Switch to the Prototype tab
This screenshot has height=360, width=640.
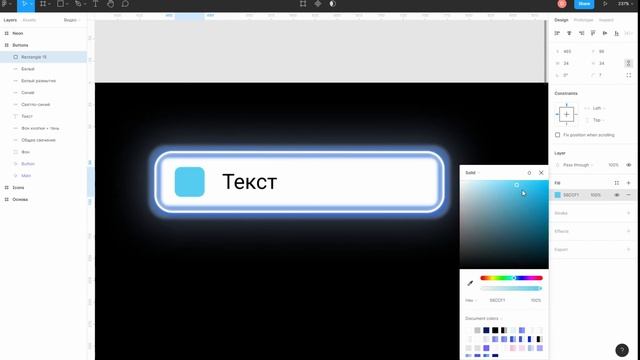point(583,20)
